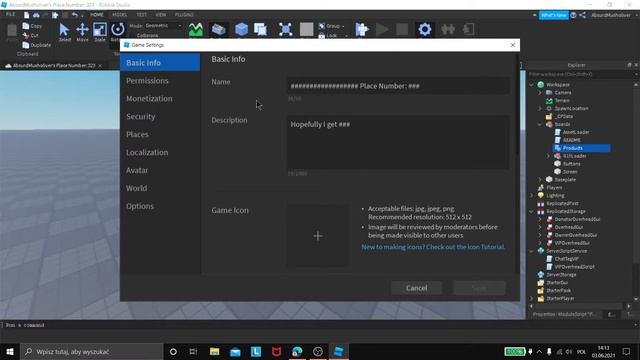The height and width of the screenshot is (360, 640).
Task: Click the Team Test icon
Action: click(448, 29)
